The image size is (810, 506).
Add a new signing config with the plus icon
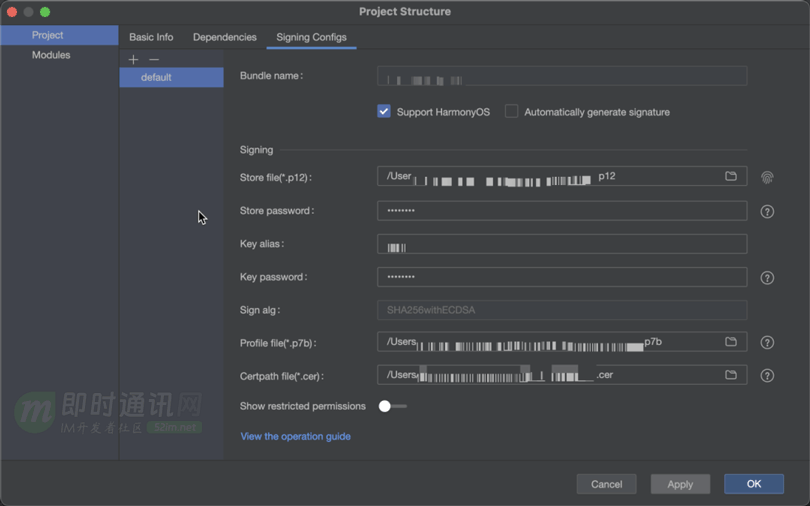133,59
